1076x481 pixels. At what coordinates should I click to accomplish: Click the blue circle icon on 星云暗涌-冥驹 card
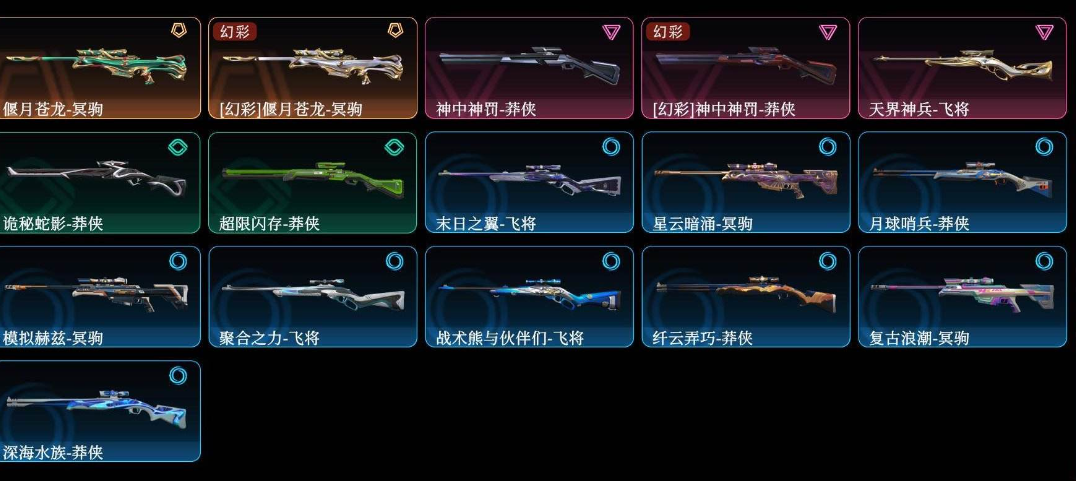[828, 147]
